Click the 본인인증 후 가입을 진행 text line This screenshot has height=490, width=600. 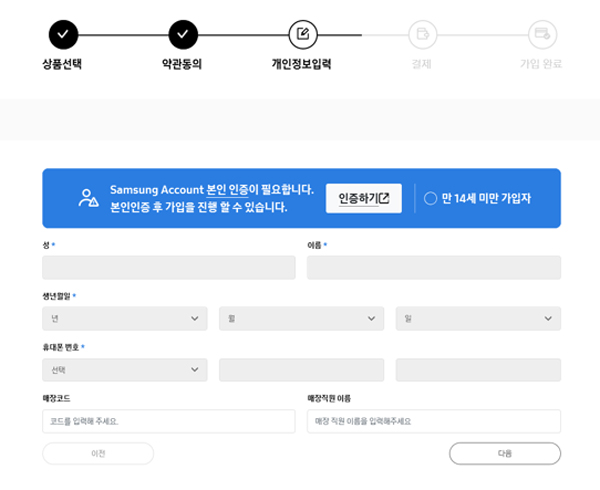[x=199, y=207]
